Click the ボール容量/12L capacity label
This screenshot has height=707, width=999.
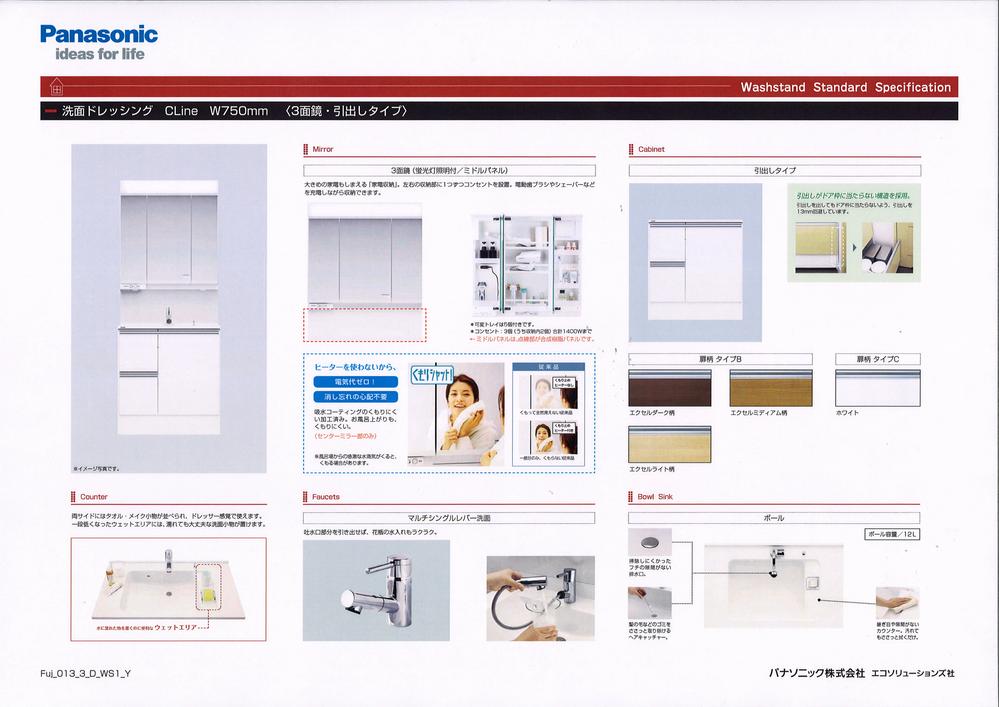pyautogui.click(x=892, y=535)
